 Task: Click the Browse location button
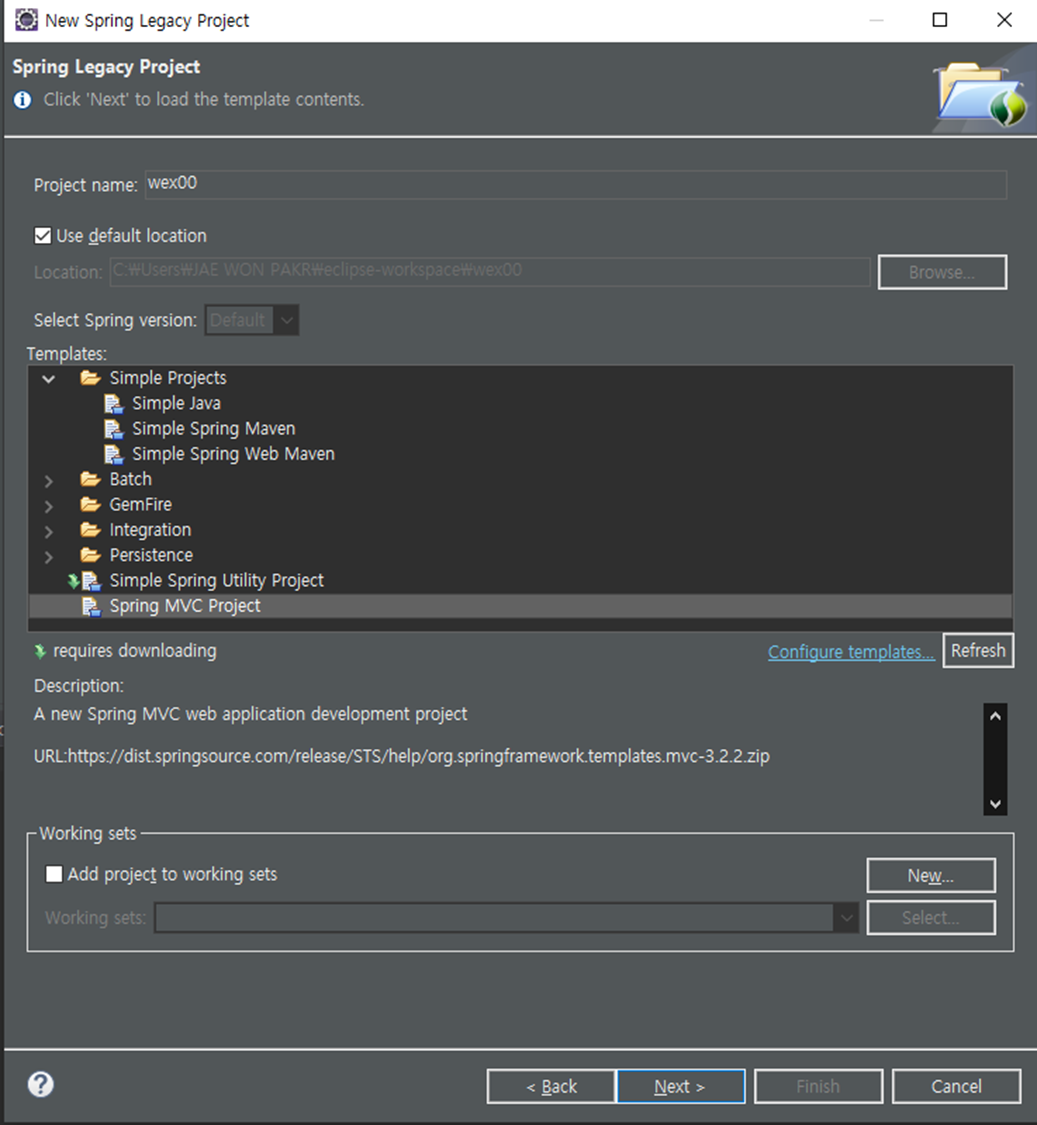pos(942,272)
